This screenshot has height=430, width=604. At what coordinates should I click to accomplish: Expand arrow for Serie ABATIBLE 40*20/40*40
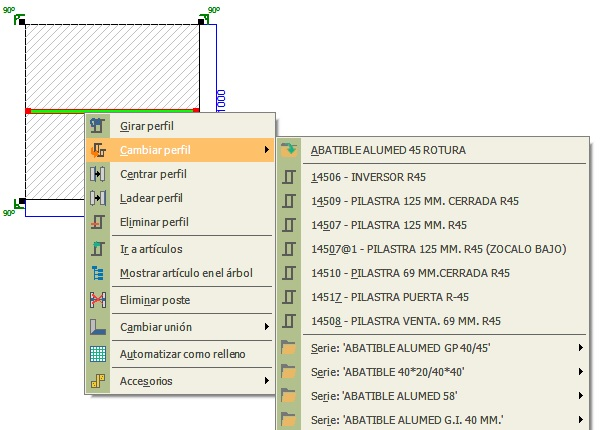click(581, 371)
